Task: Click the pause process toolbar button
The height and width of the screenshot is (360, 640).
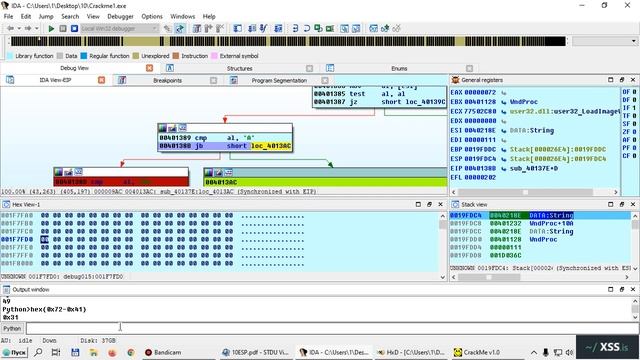Action: [63, 29]
